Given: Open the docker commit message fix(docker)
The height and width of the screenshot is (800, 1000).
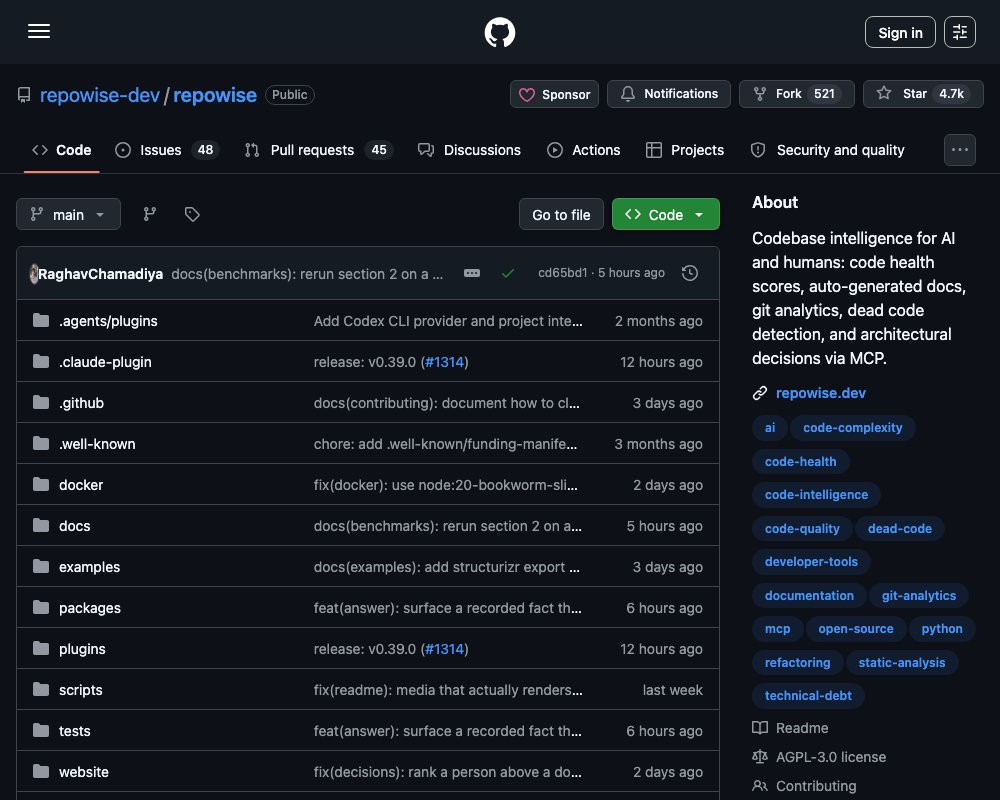Looking at the screenshot, I should click(x=446, y=485).
